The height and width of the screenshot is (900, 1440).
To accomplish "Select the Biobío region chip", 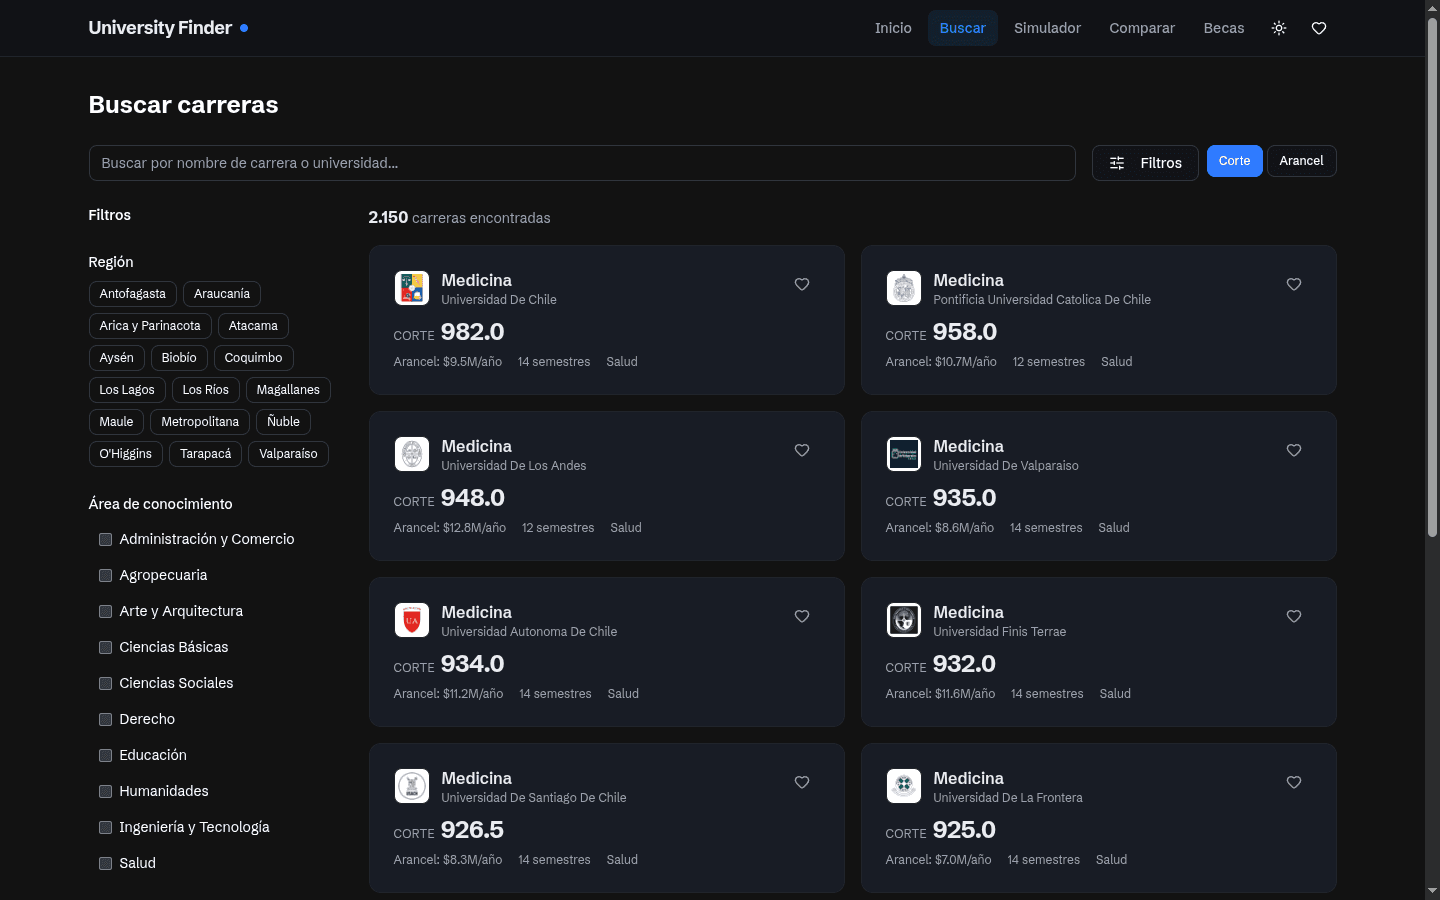I will point(179,358).
